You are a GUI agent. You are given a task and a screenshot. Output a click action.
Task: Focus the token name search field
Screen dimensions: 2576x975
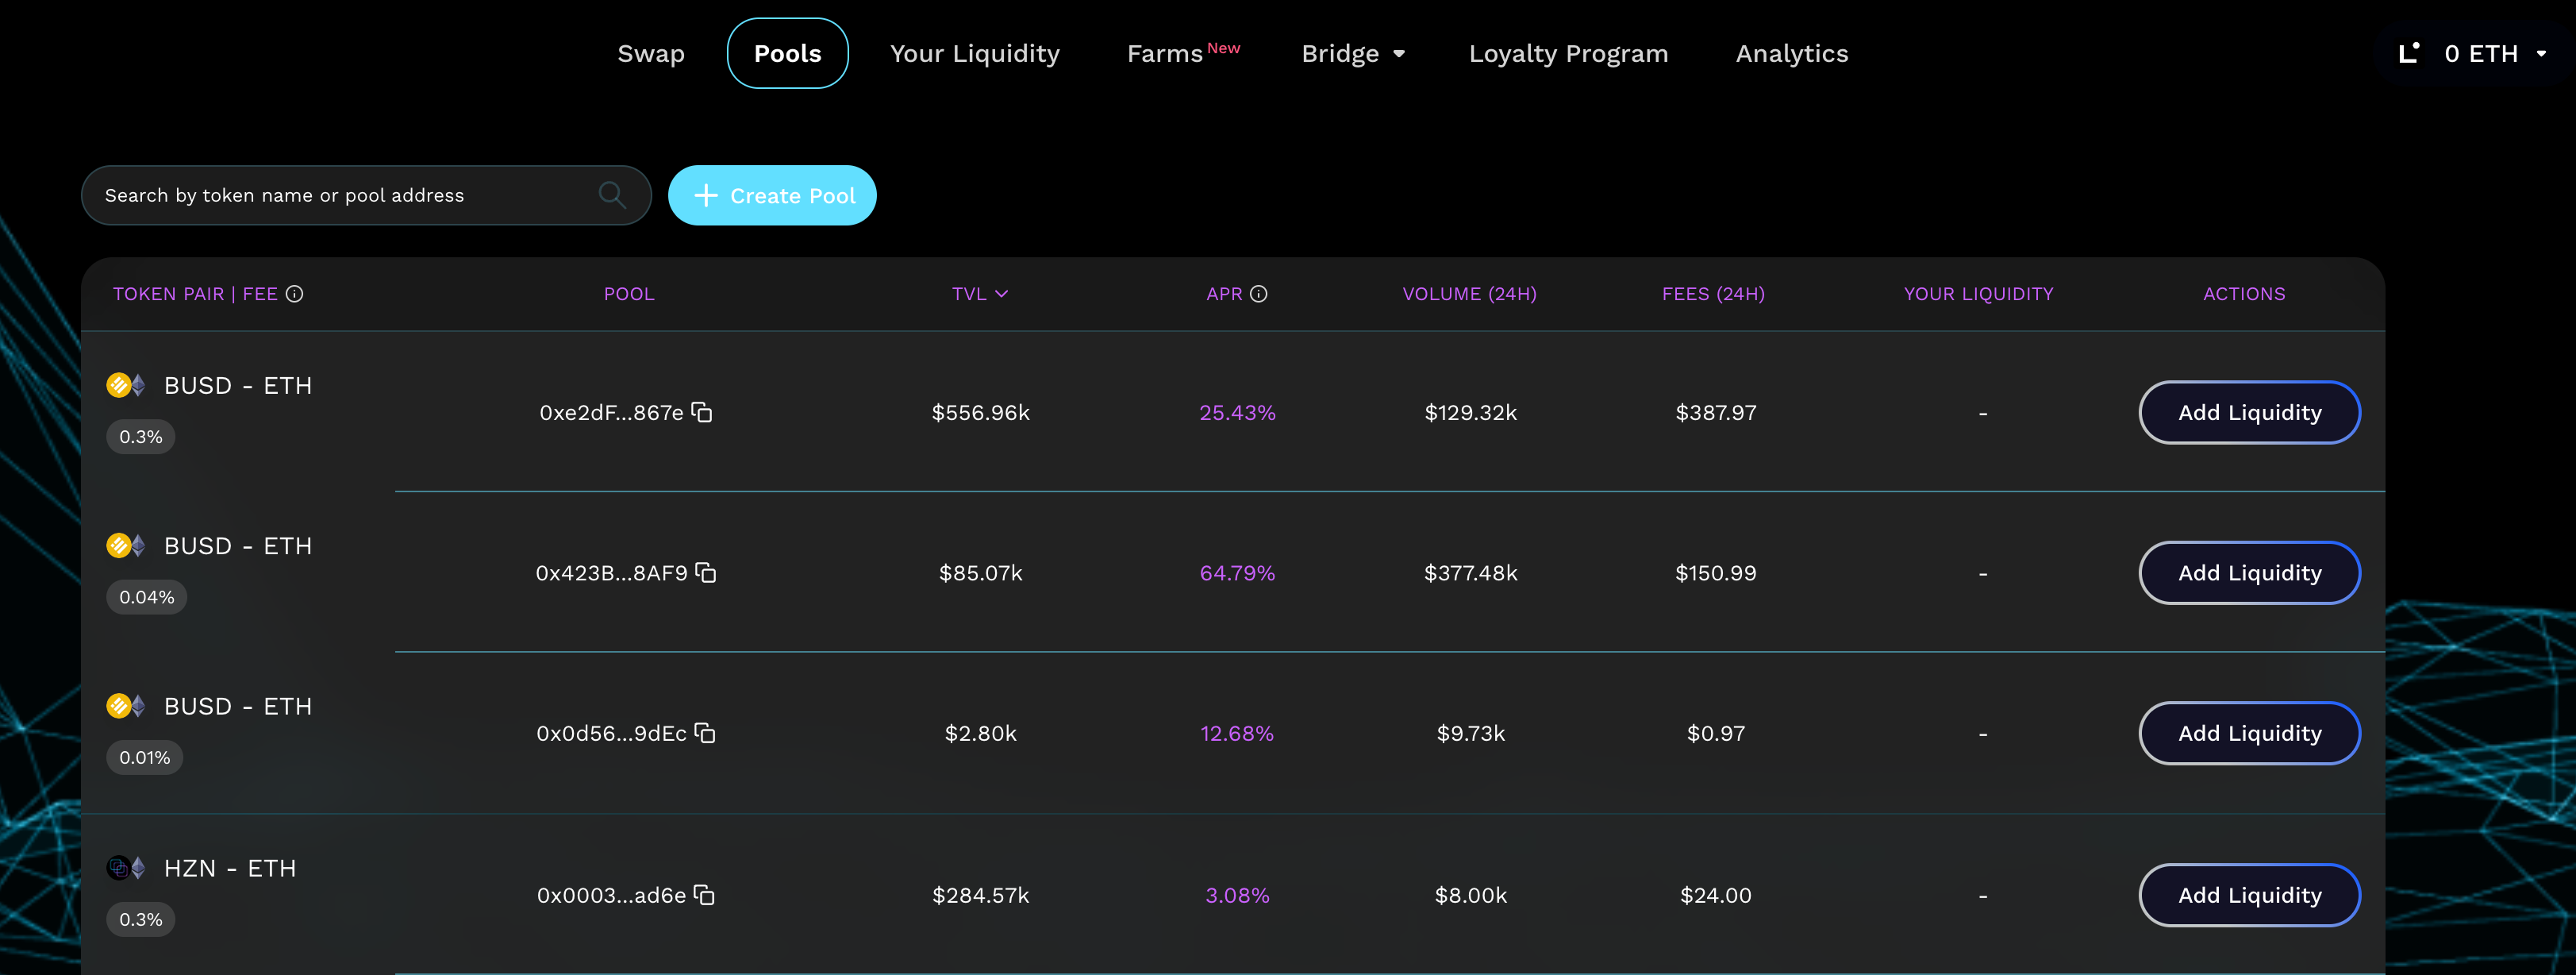(340, 195)
